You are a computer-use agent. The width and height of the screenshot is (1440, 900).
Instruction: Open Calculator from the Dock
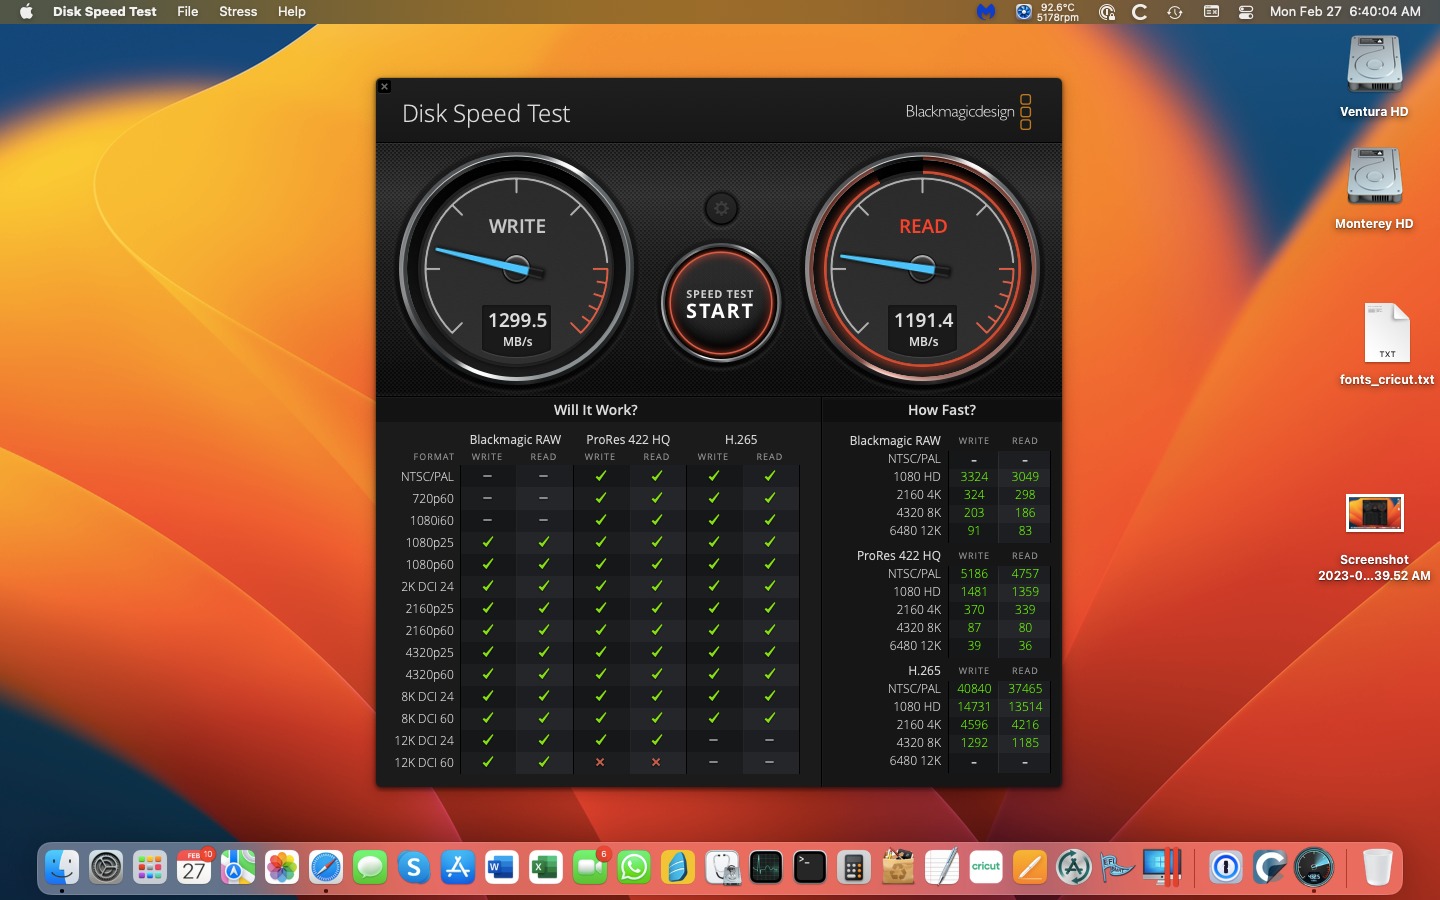tap(854, 867)
